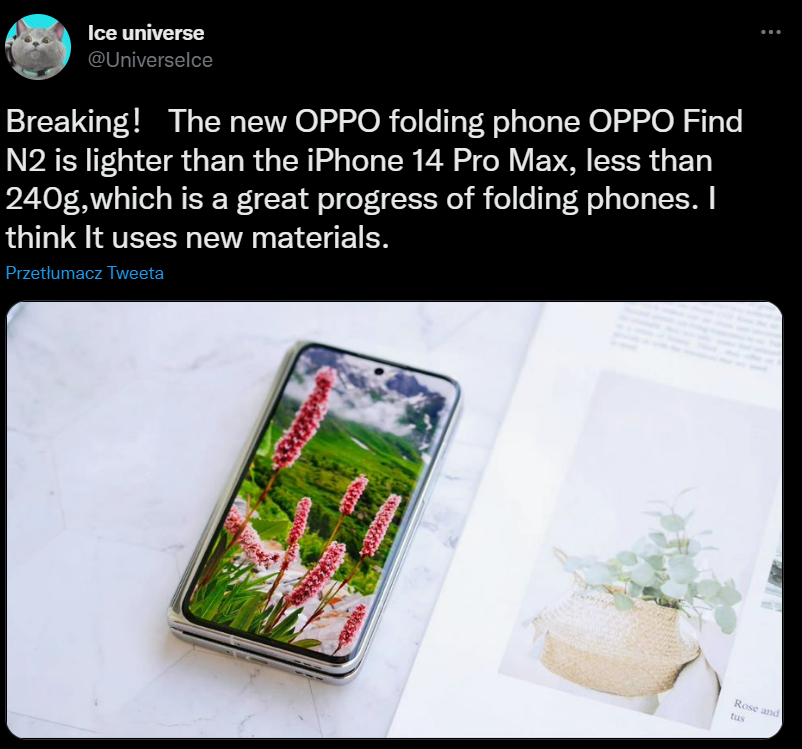The height and width of the screenshot is (749, 802).
Task: Click the Przetłumacz Tweeta translate link
Action: [x=85, y=273]
